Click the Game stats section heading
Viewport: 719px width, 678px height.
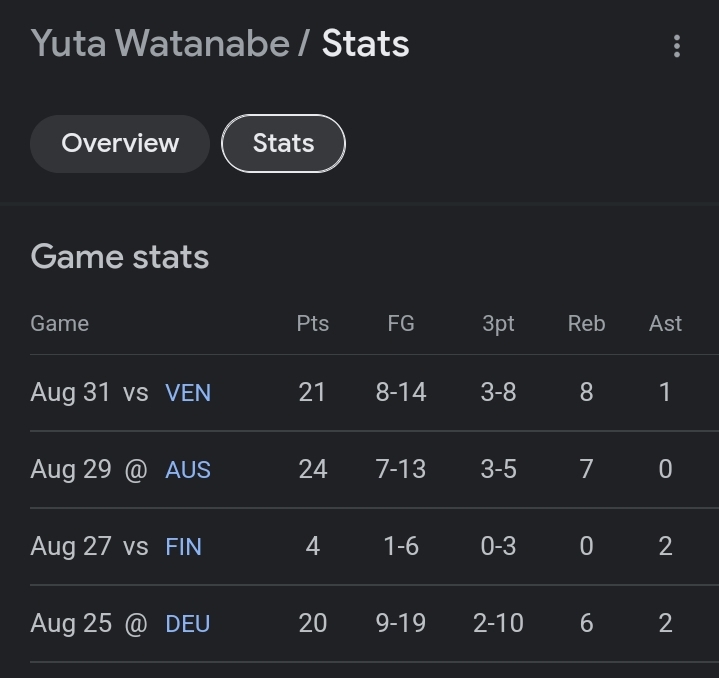click(120, 257)
